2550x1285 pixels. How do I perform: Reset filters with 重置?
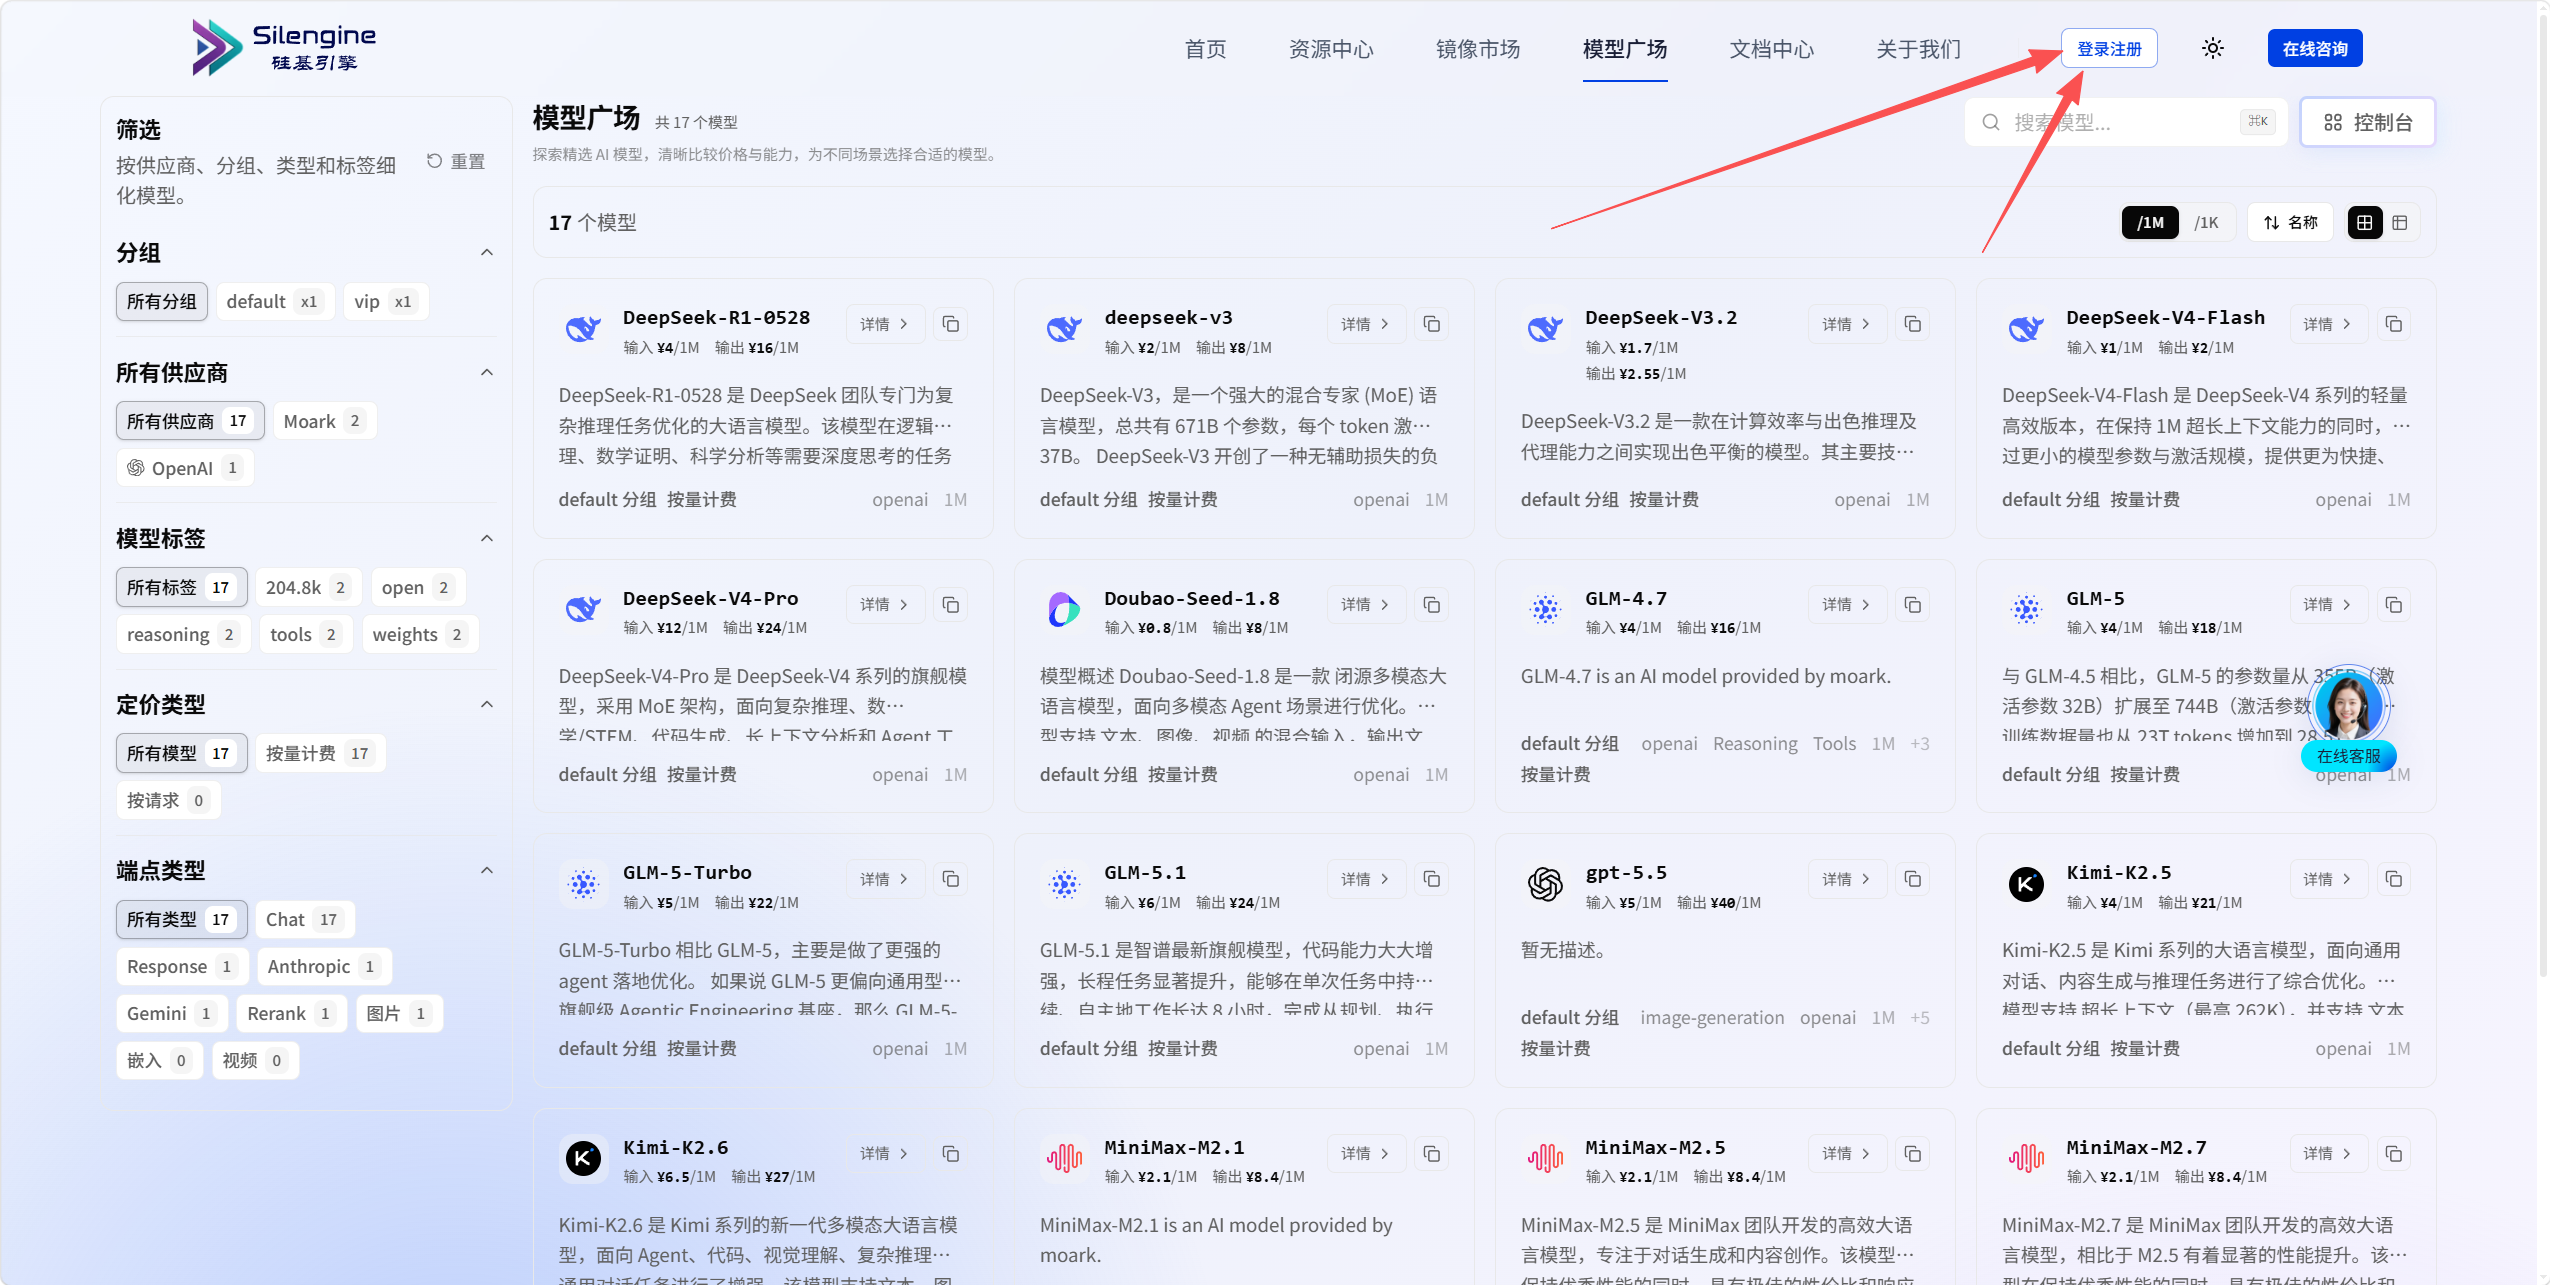pos(456,161)
